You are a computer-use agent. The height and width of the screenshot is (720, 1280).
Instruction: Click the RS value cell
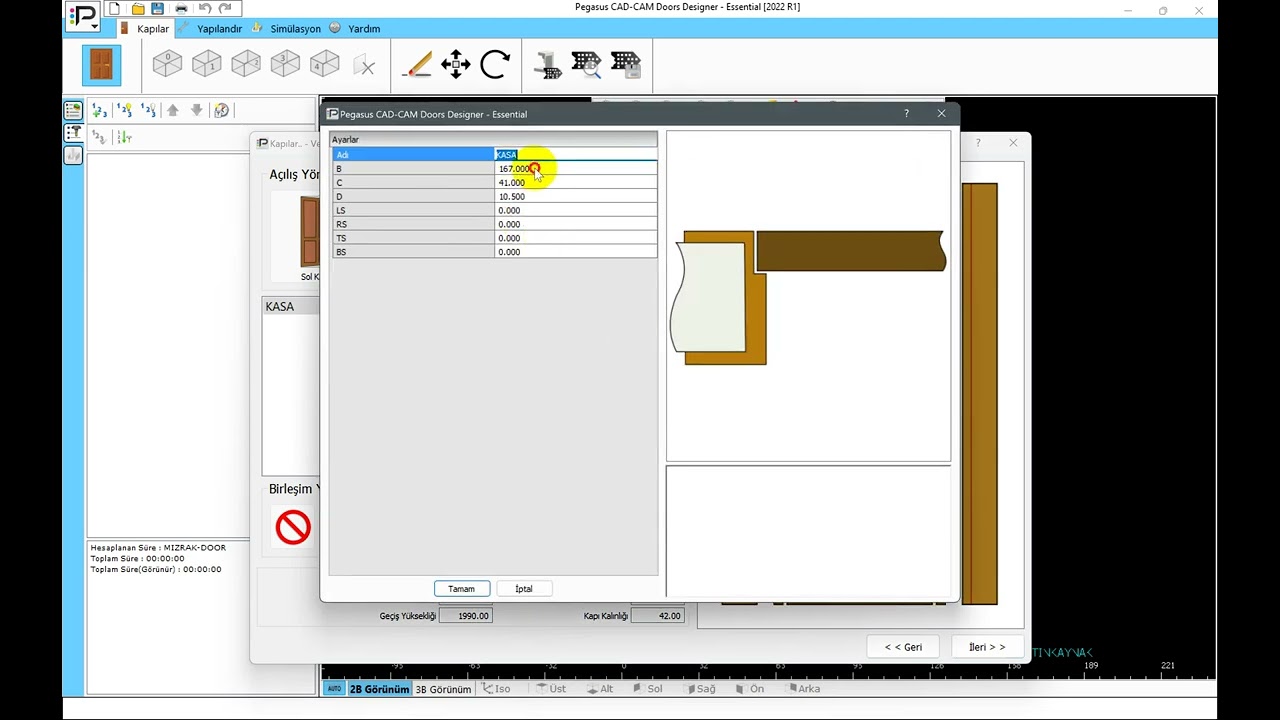click(576, 225)
